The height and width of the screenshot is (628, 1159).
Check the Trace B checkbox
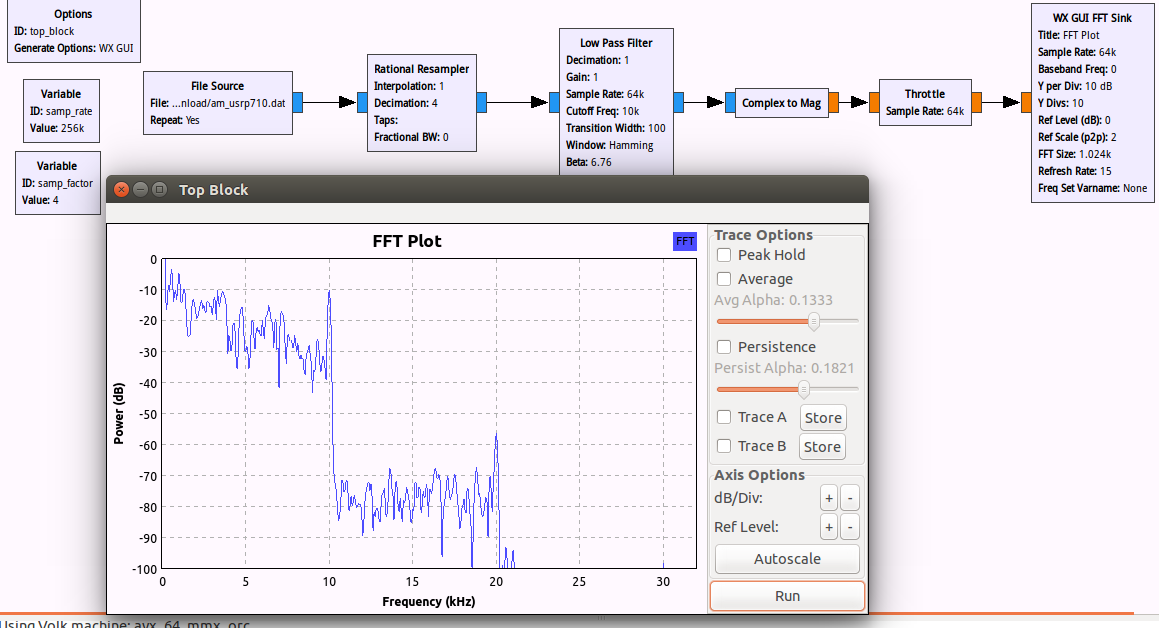pos(724,446)
